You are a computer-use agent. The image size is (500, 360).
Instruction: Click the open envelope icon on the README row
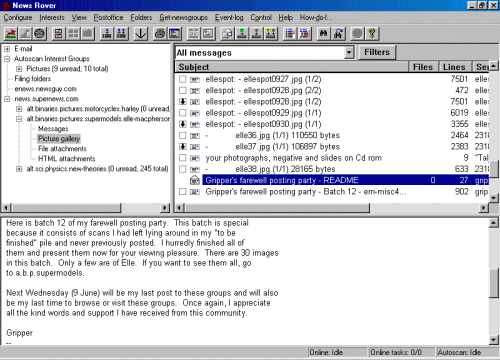point(195,180)
